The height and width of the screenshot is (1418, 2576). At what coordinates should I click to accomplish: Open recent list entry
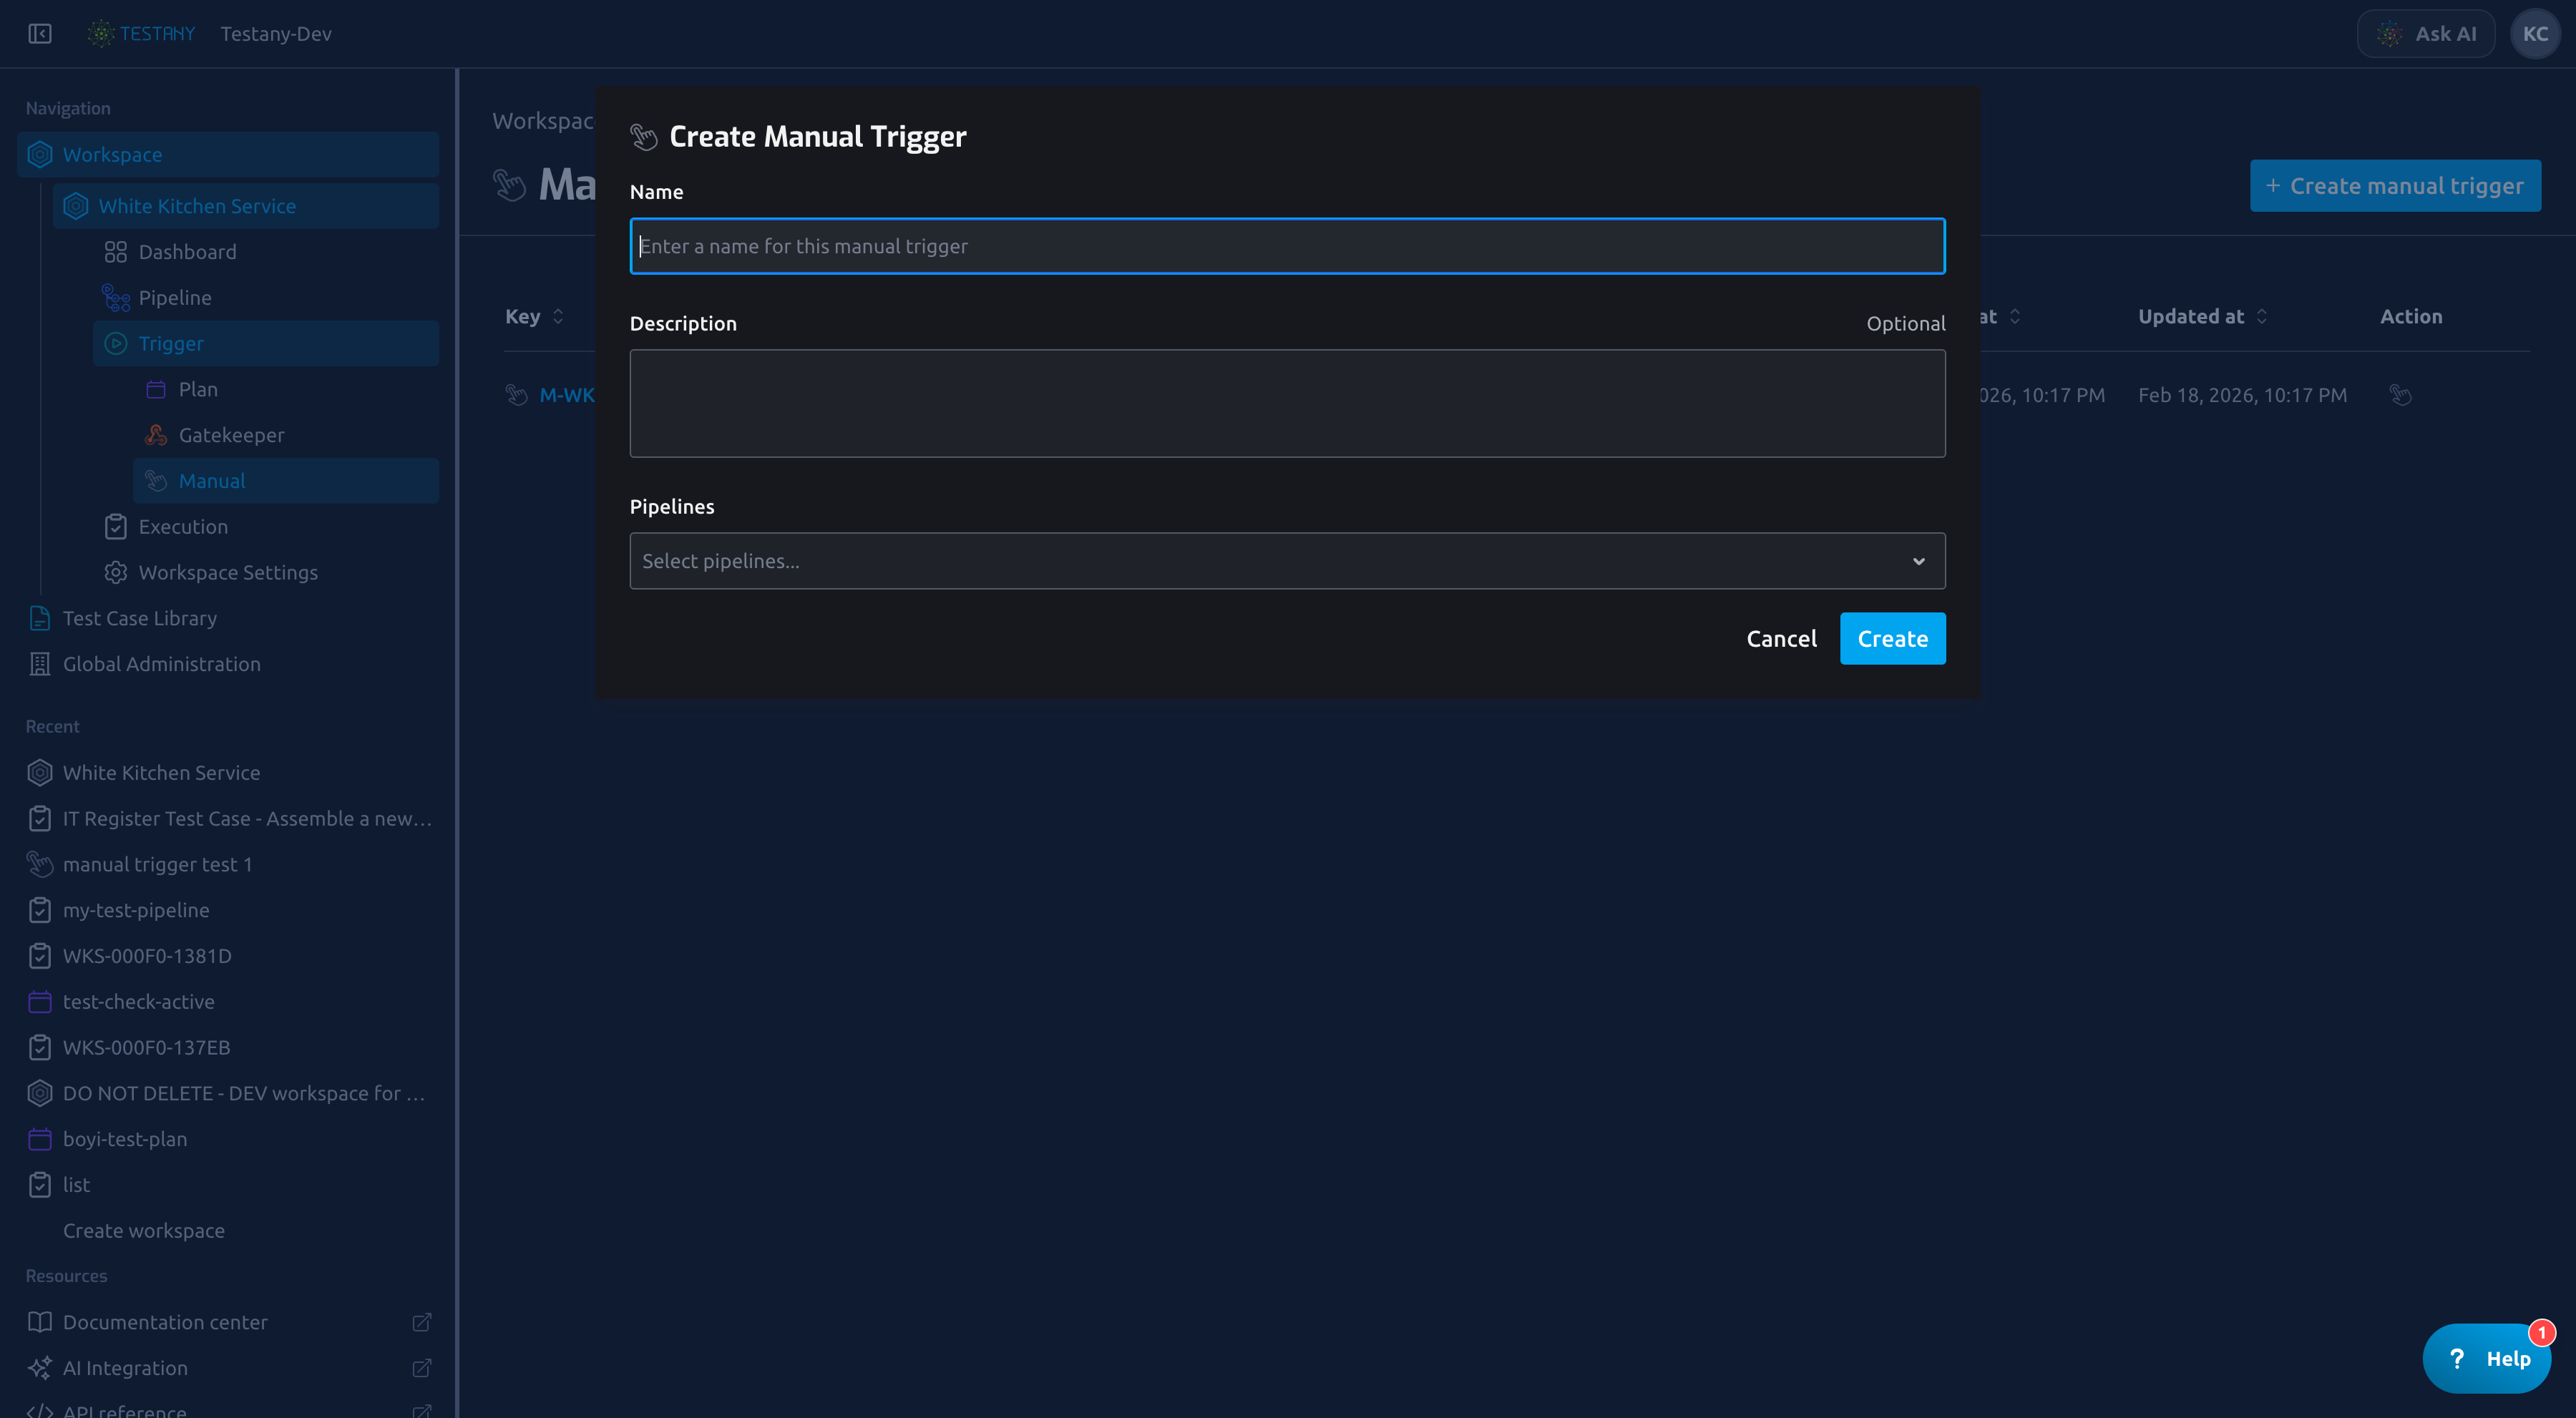(228, 1185)
